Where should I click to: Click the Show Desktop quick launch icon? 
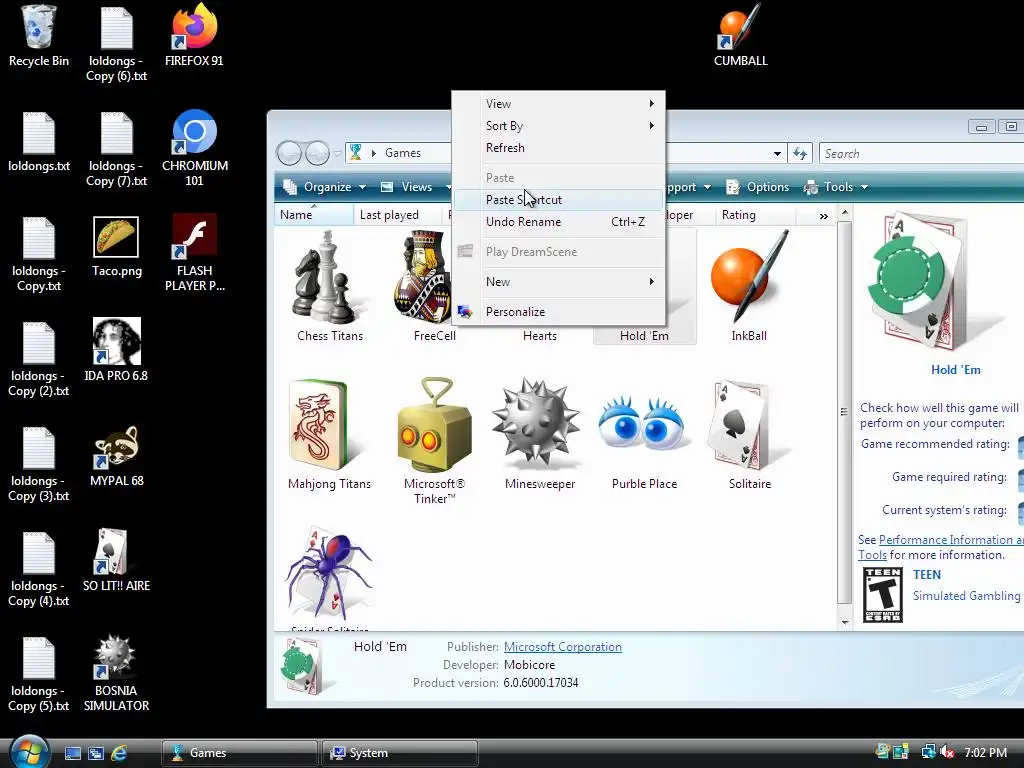(x=72, y=753)
